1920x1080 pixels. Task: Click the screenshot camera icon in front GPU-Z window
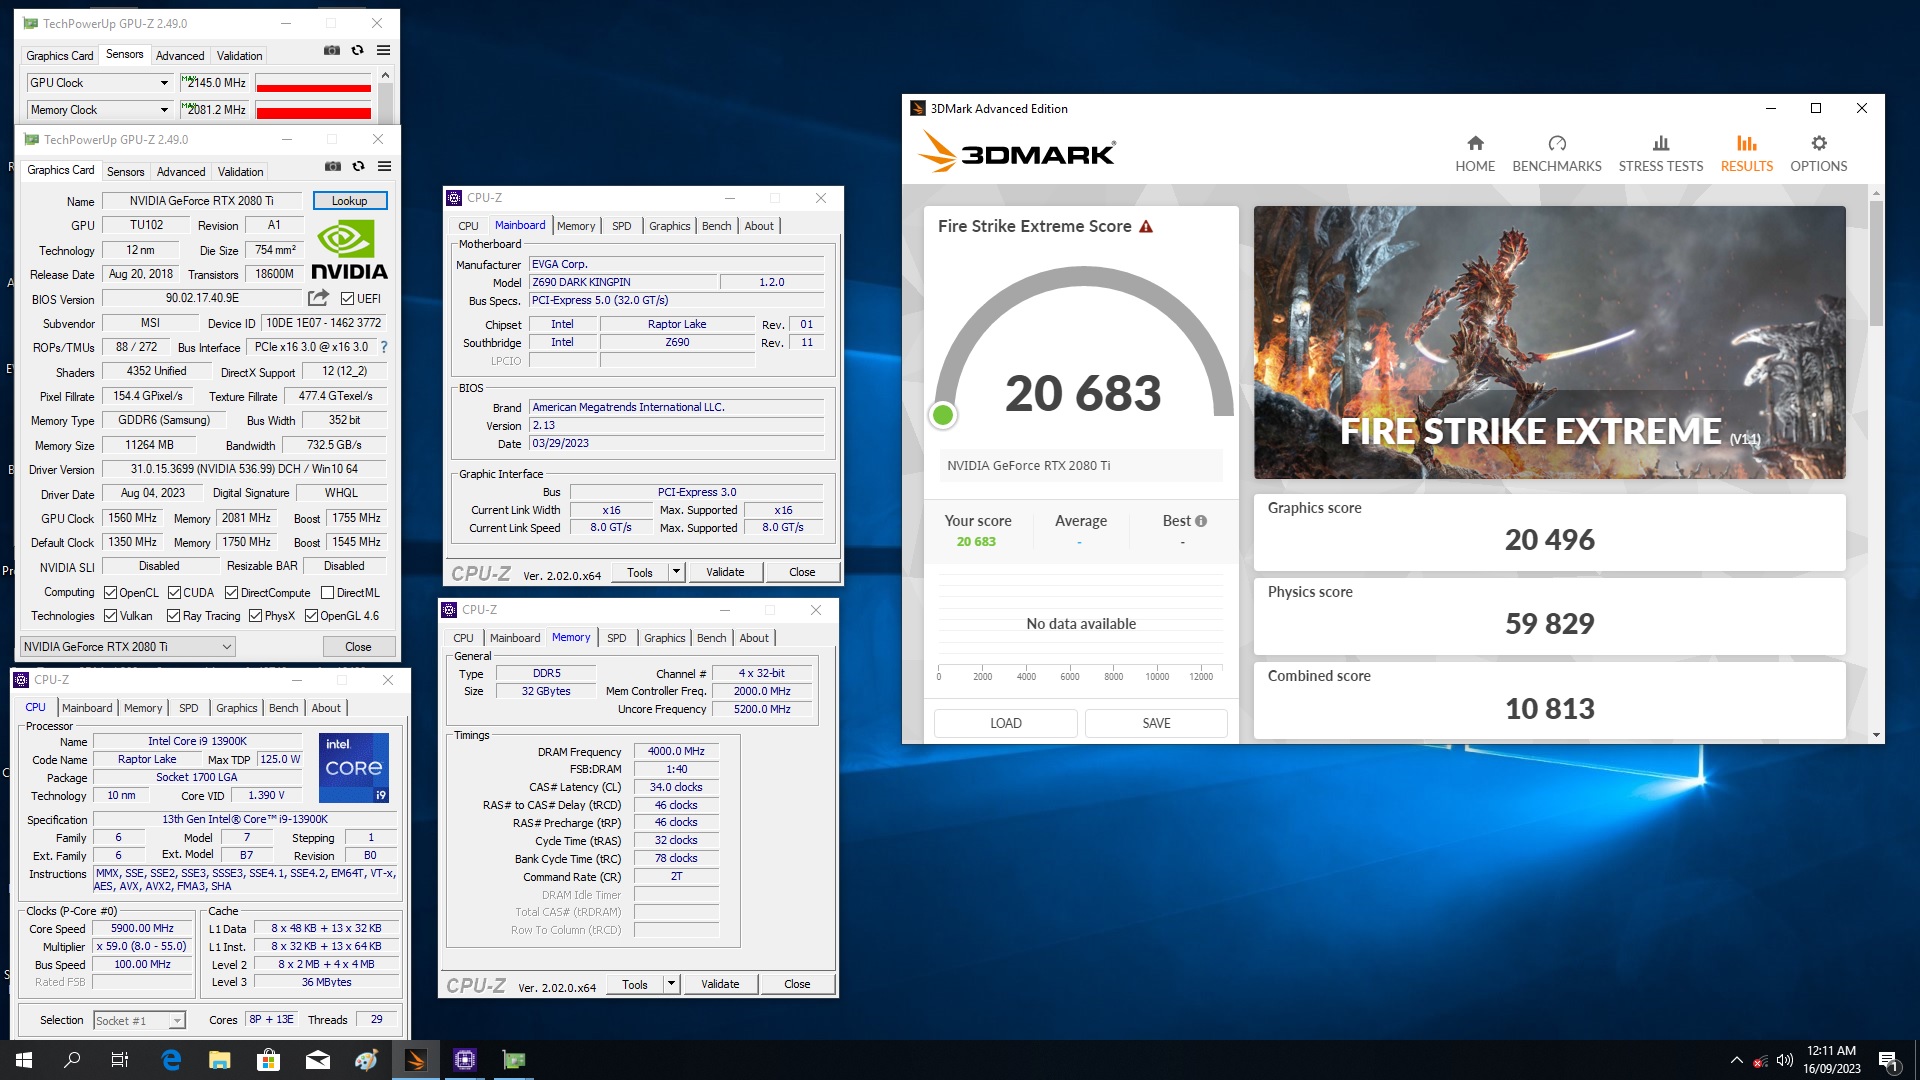[333, 166]
